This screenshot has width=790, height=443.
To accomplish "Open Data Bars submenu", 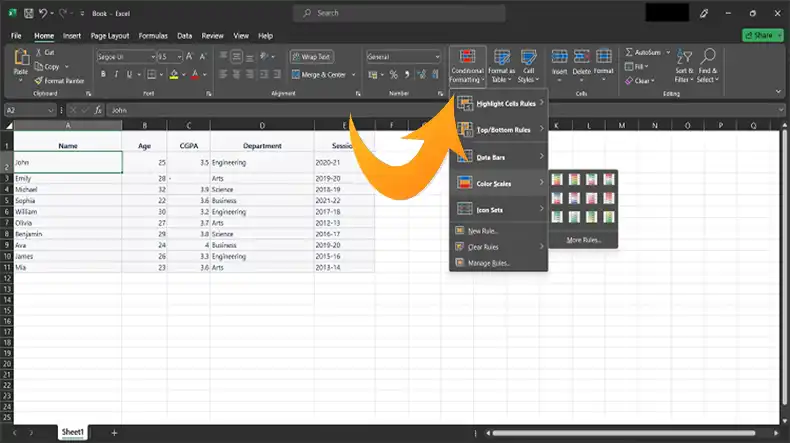I will pyautogui.click(x=499, y=157).
